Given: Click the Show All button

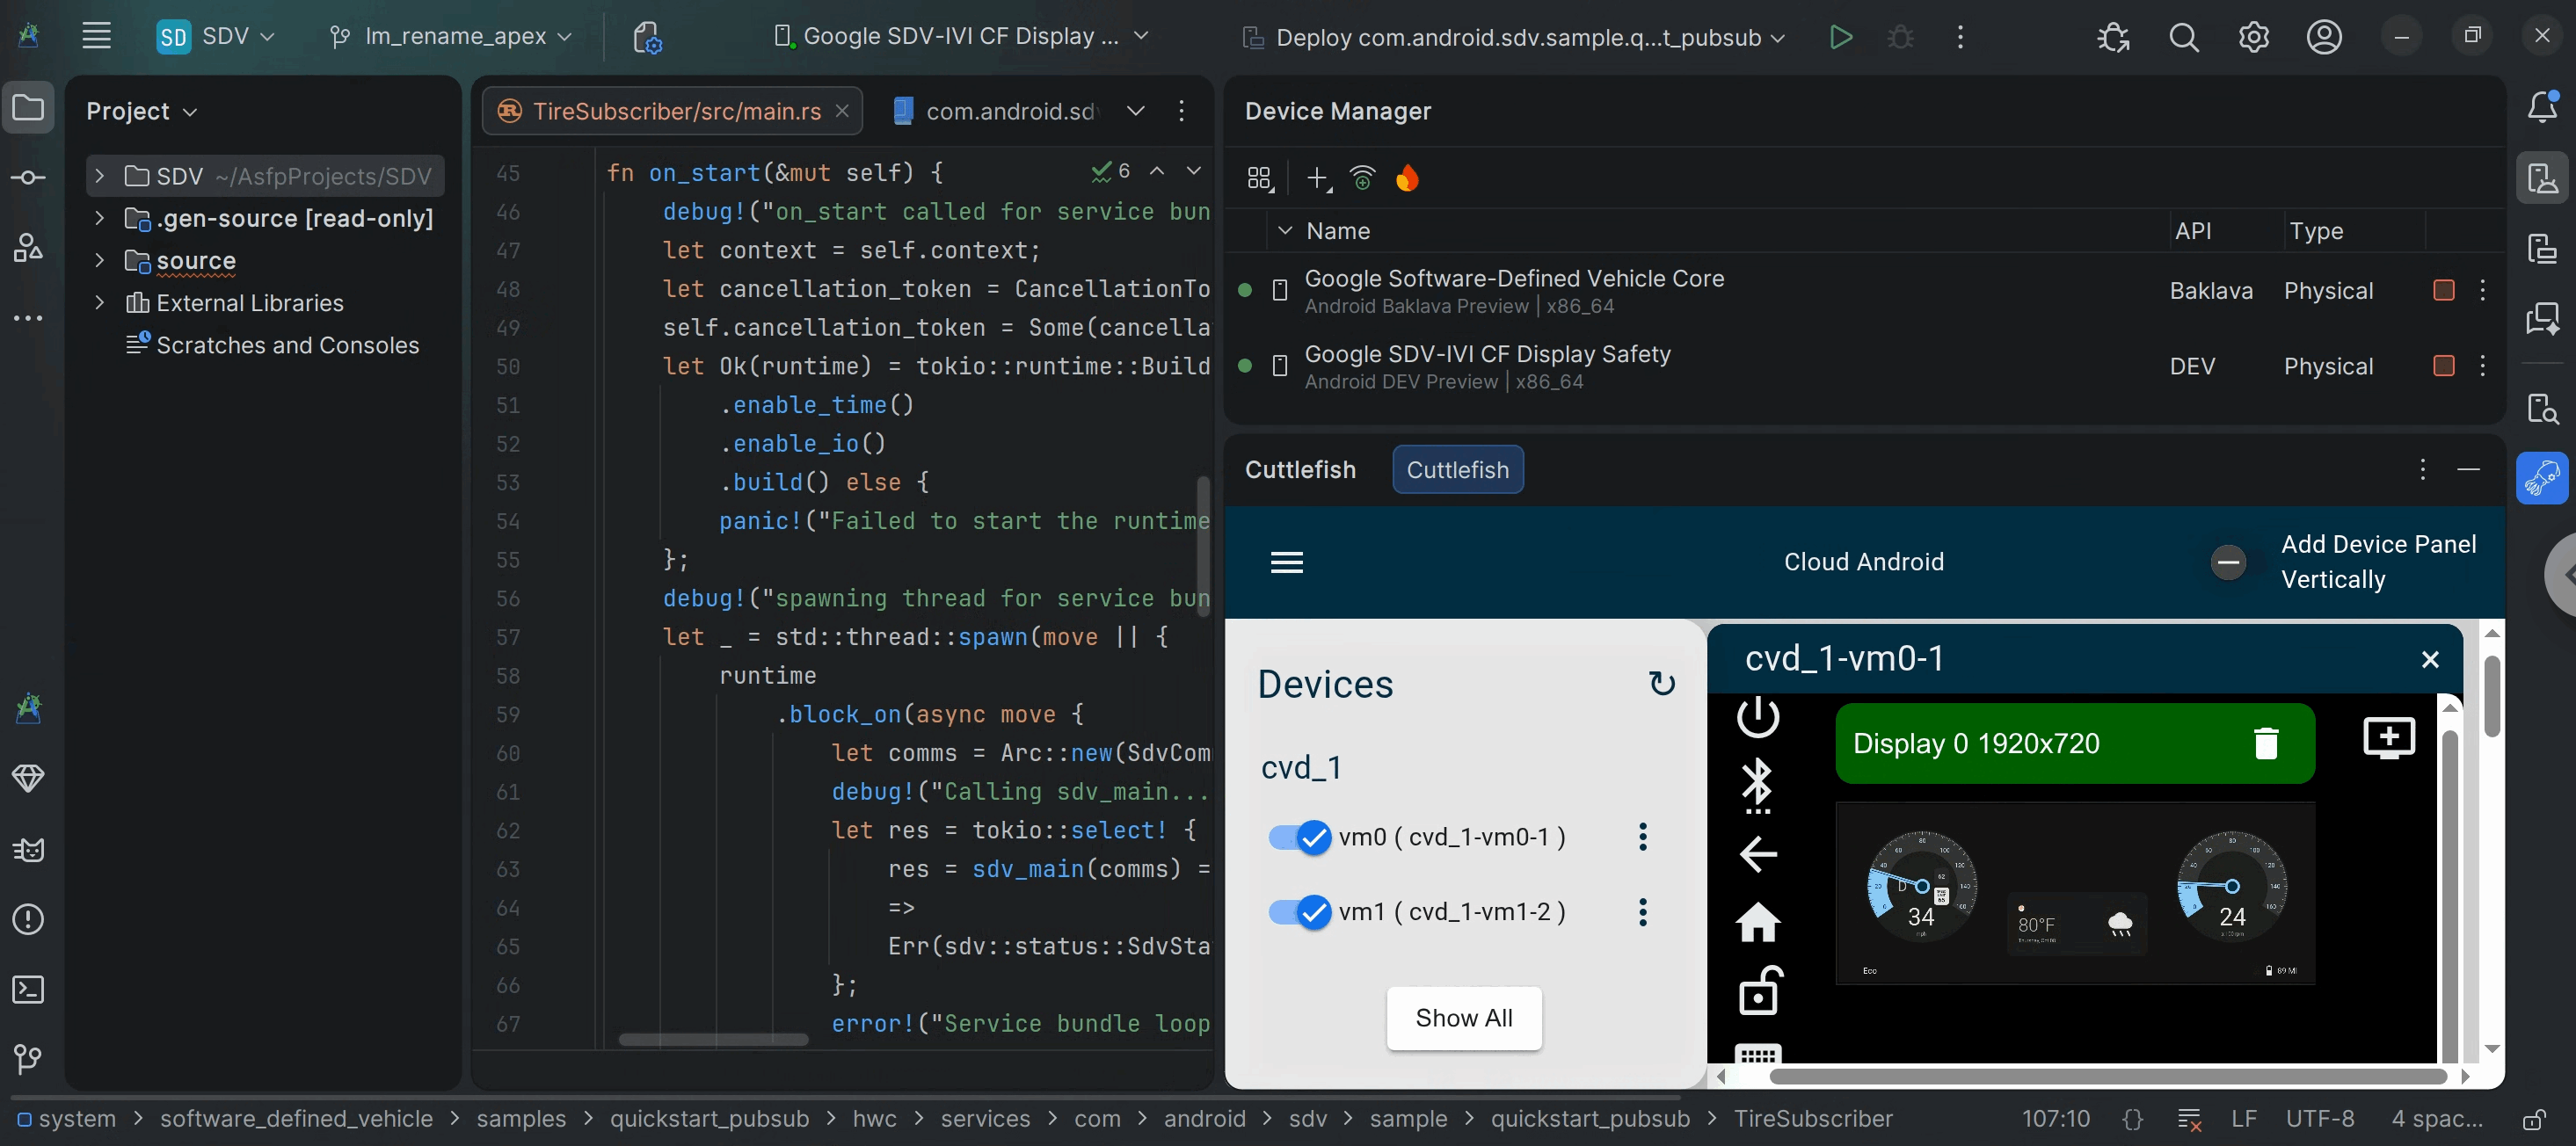Looking at the screenshot, I should tap(1463, 1018).
